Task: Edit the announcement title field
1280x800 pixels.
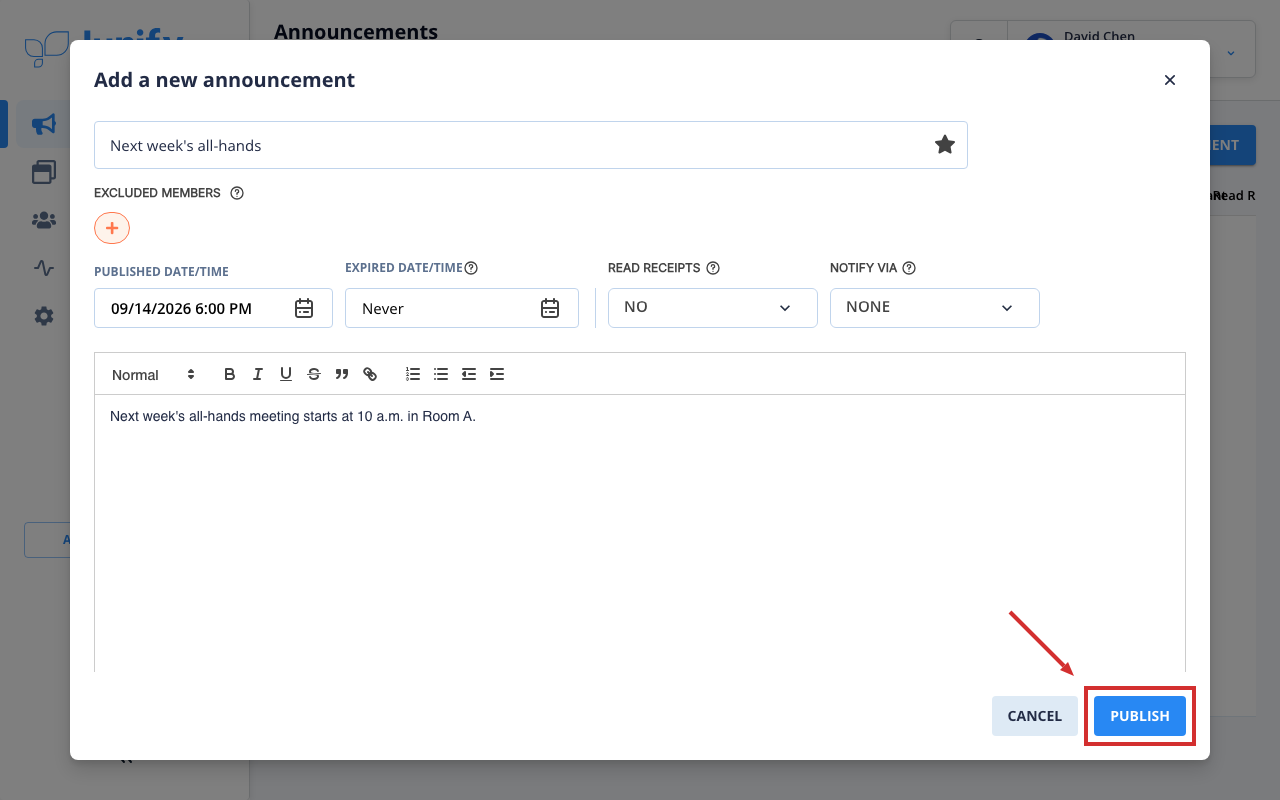Action: [x=531, y=145]
